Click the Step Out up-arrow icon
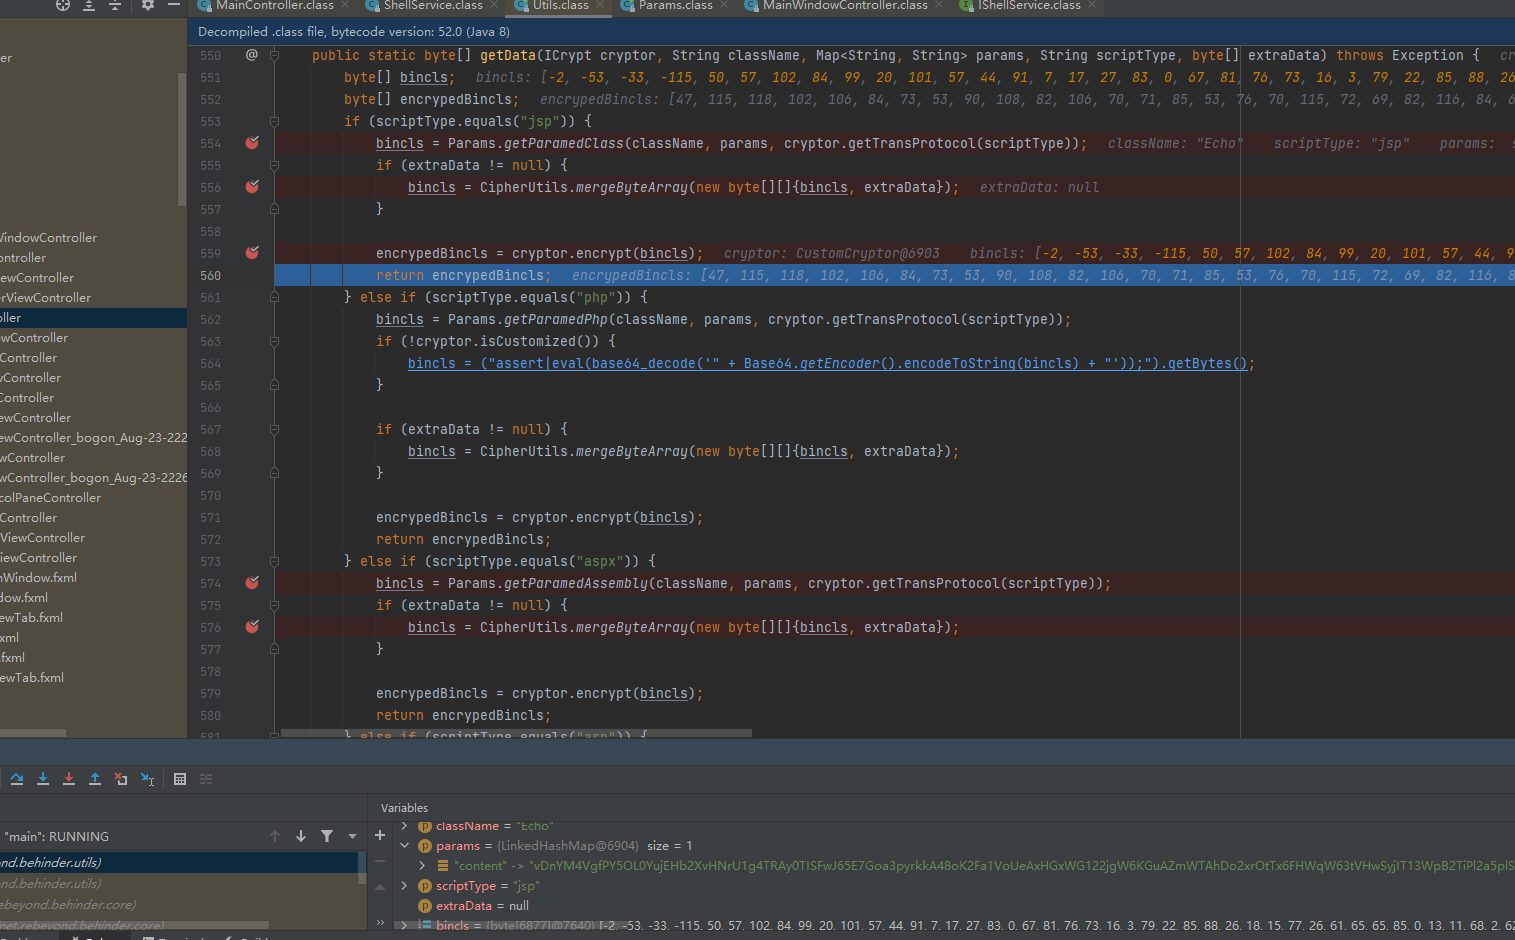 click(x=95, y=779)
